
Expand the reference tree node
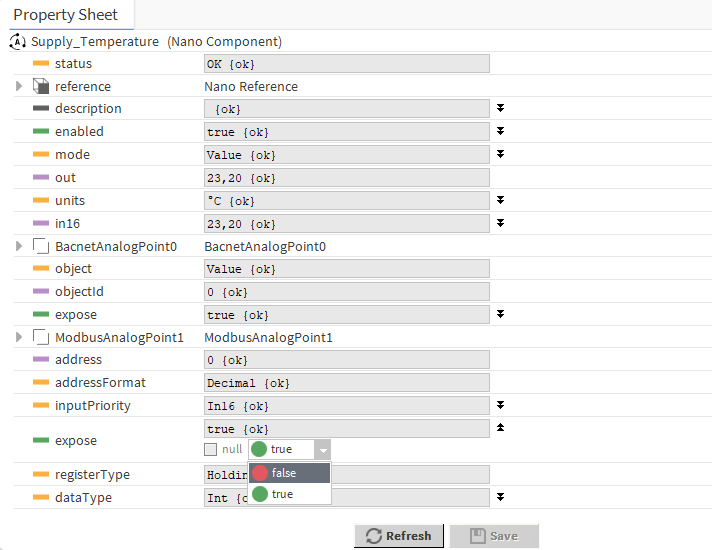coord(19,87)
